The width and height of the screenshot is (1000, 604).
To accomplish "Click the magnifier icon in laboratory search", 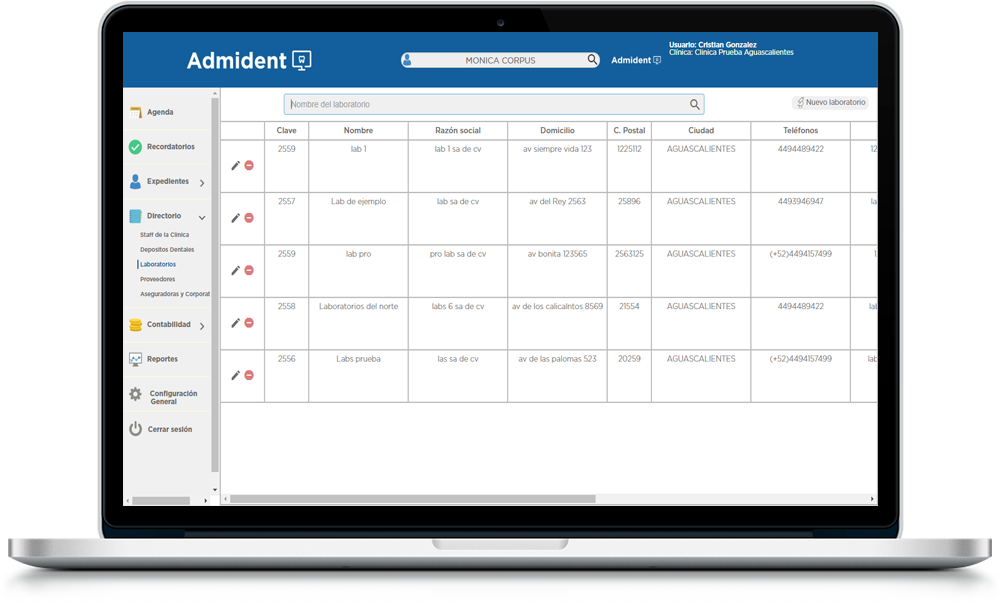I will coord(695,104).
